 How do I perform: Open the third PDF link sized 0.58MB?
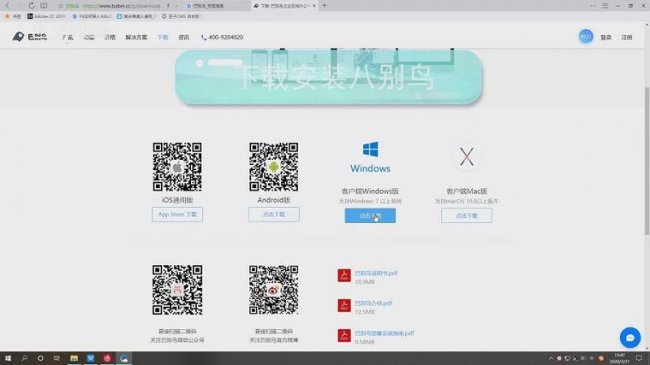click(384, 333)
